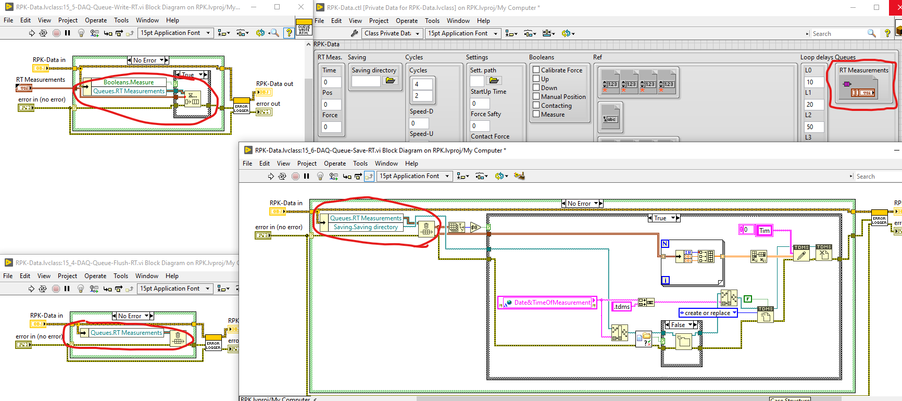Screen dimensions: 902x401
Task: Enable Calibrate Force checkbox
Action: [x=536, y=70]
